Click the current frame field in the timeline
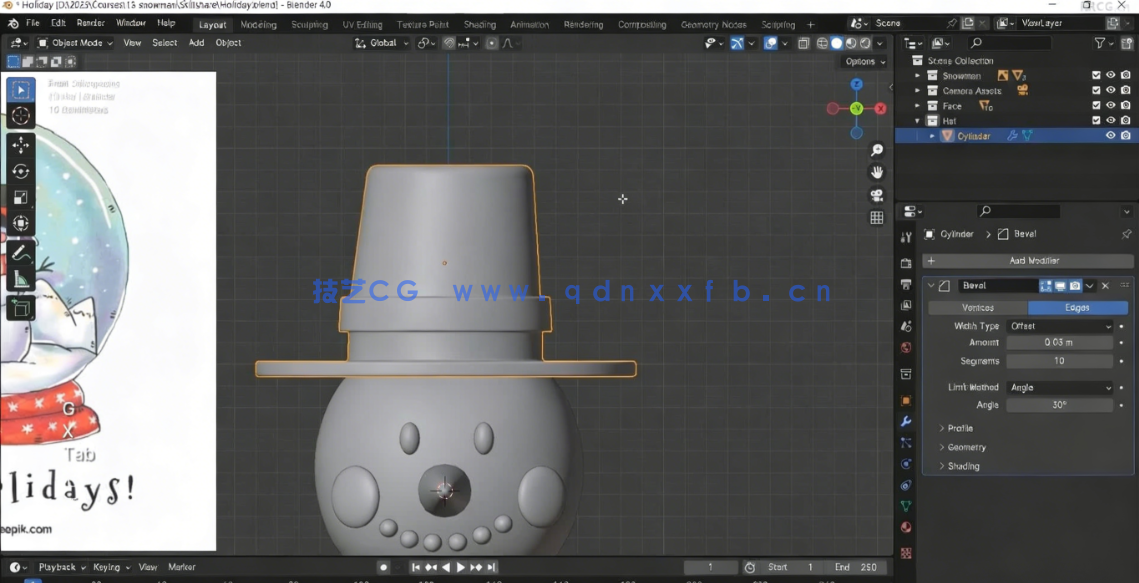 (x=711, y=567)
